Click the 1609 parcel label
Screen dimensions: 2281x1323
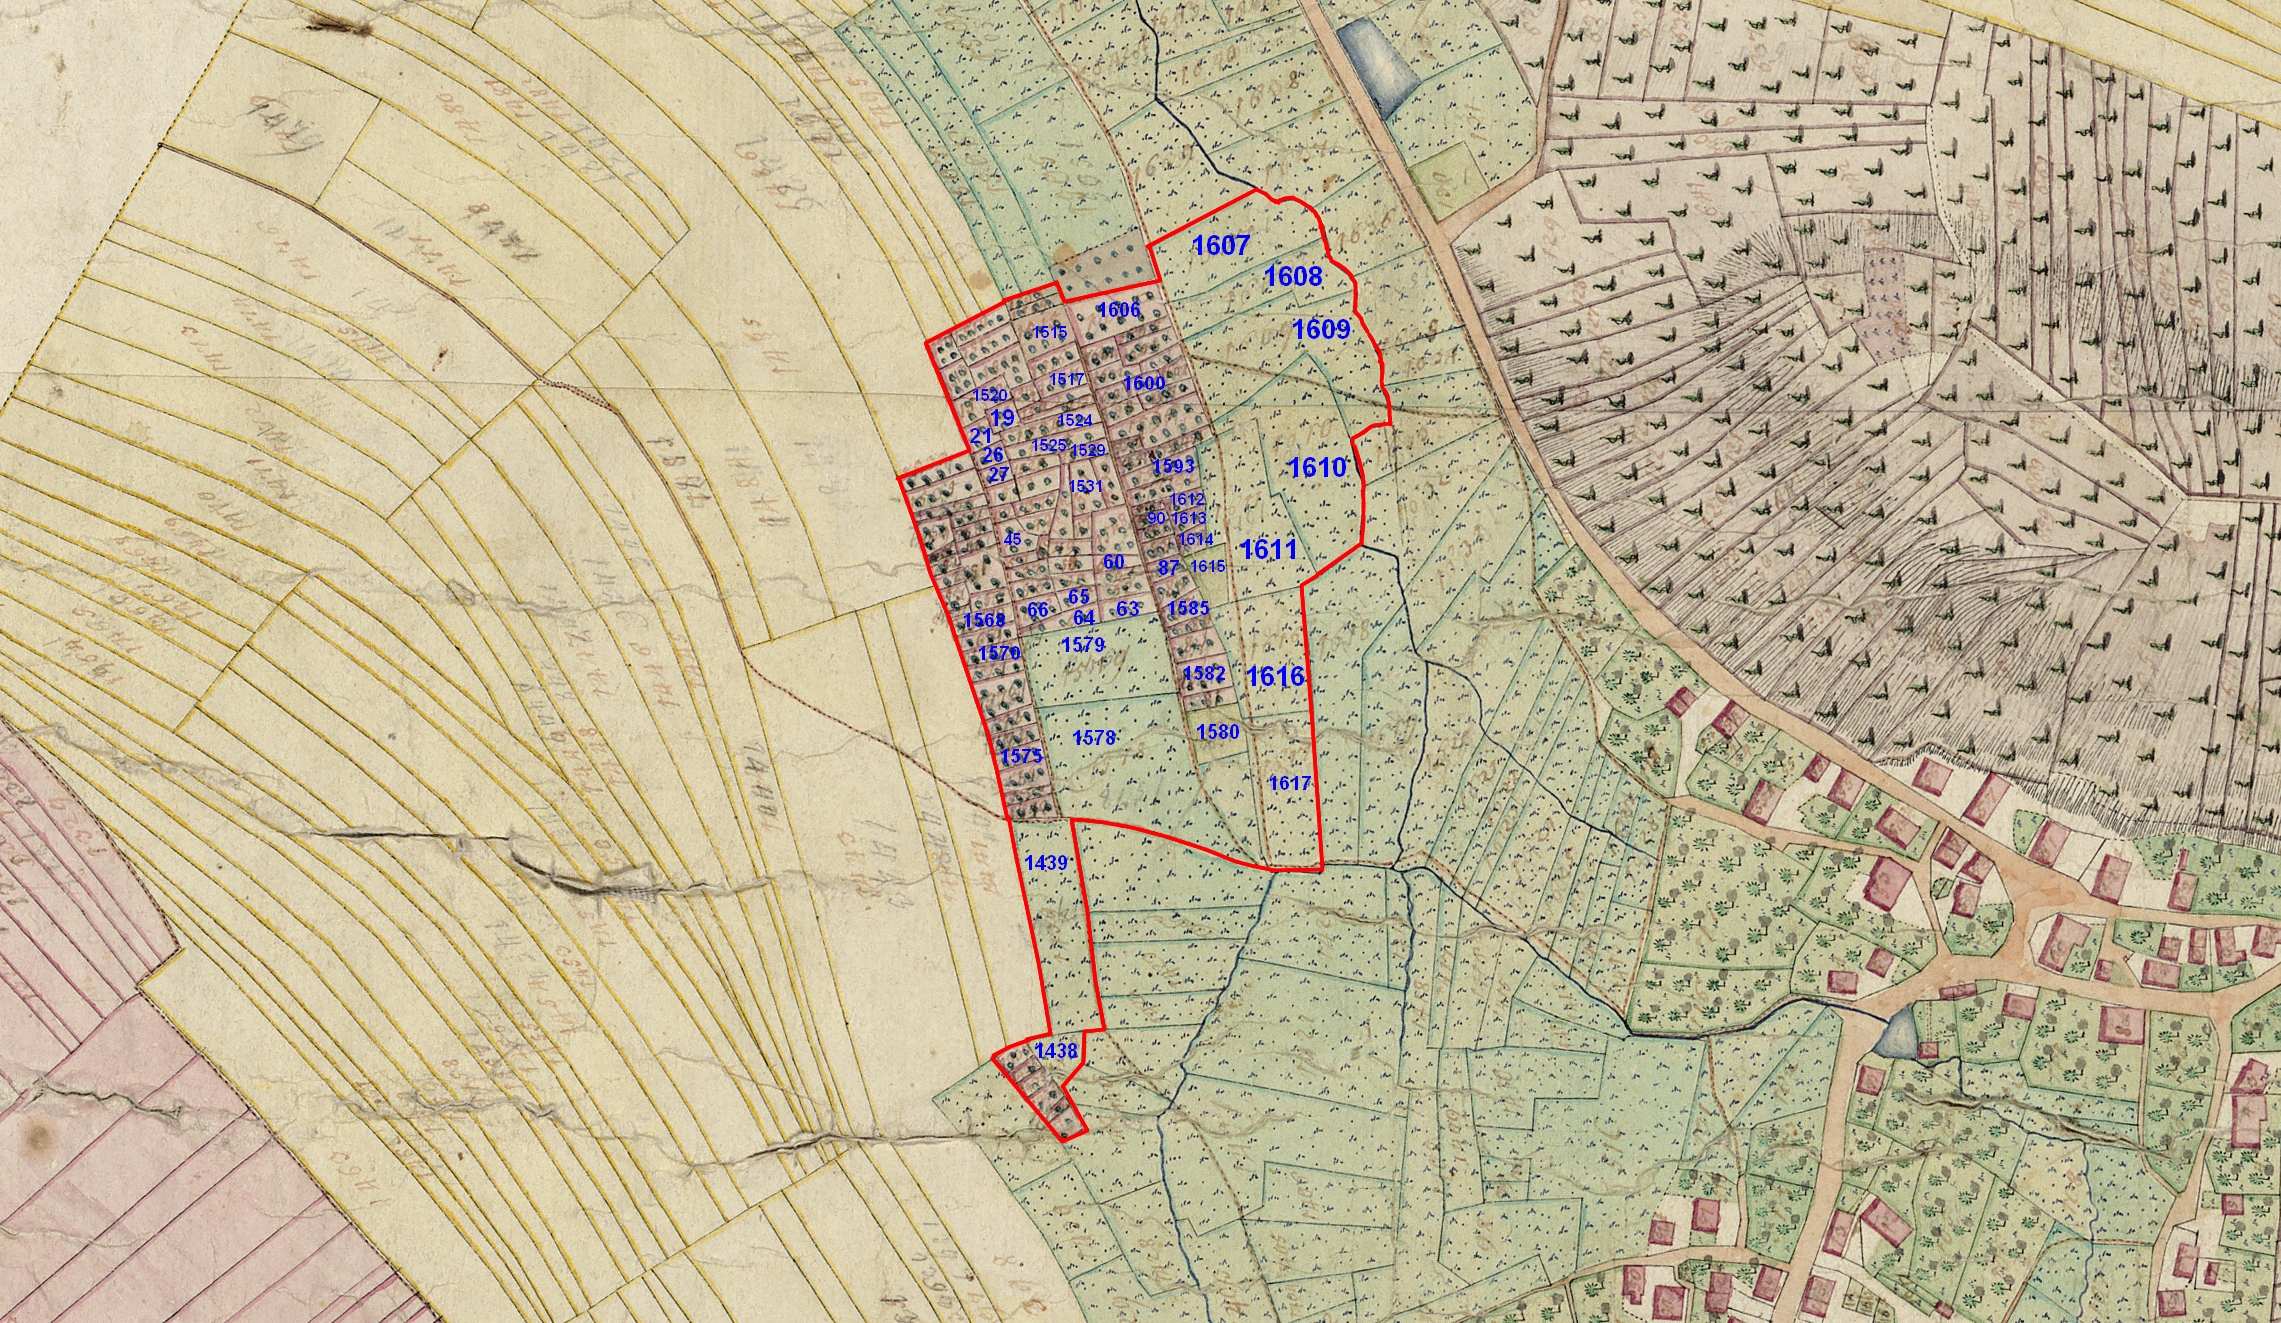point(1321,329)
